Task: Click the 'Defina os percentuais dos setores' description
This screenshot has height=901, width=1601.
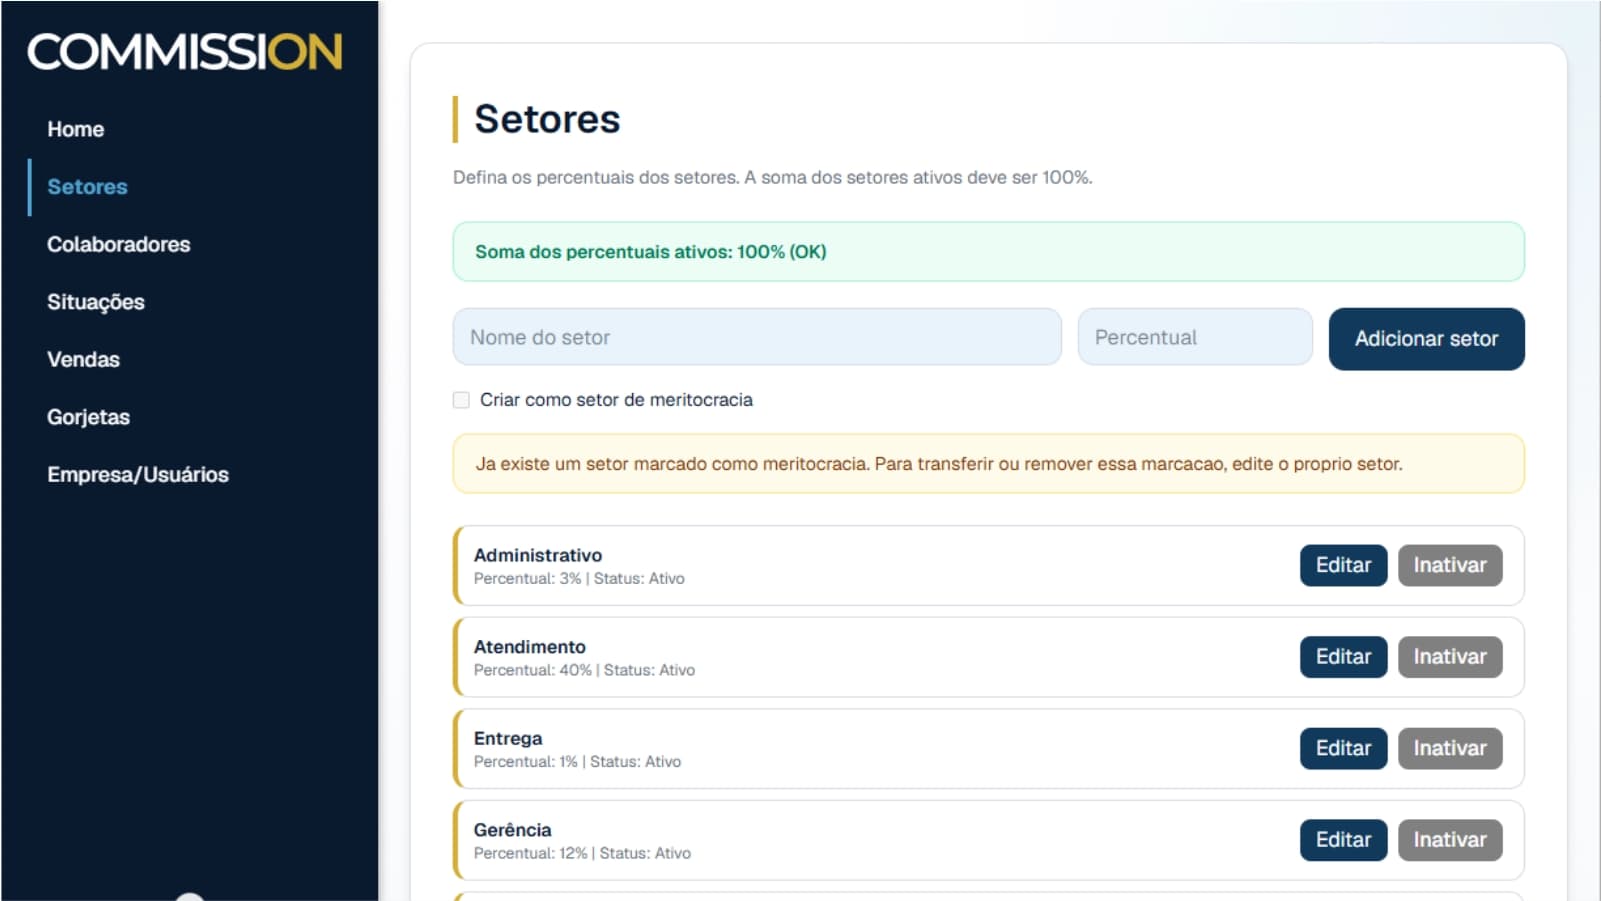Action: [772, 177]
